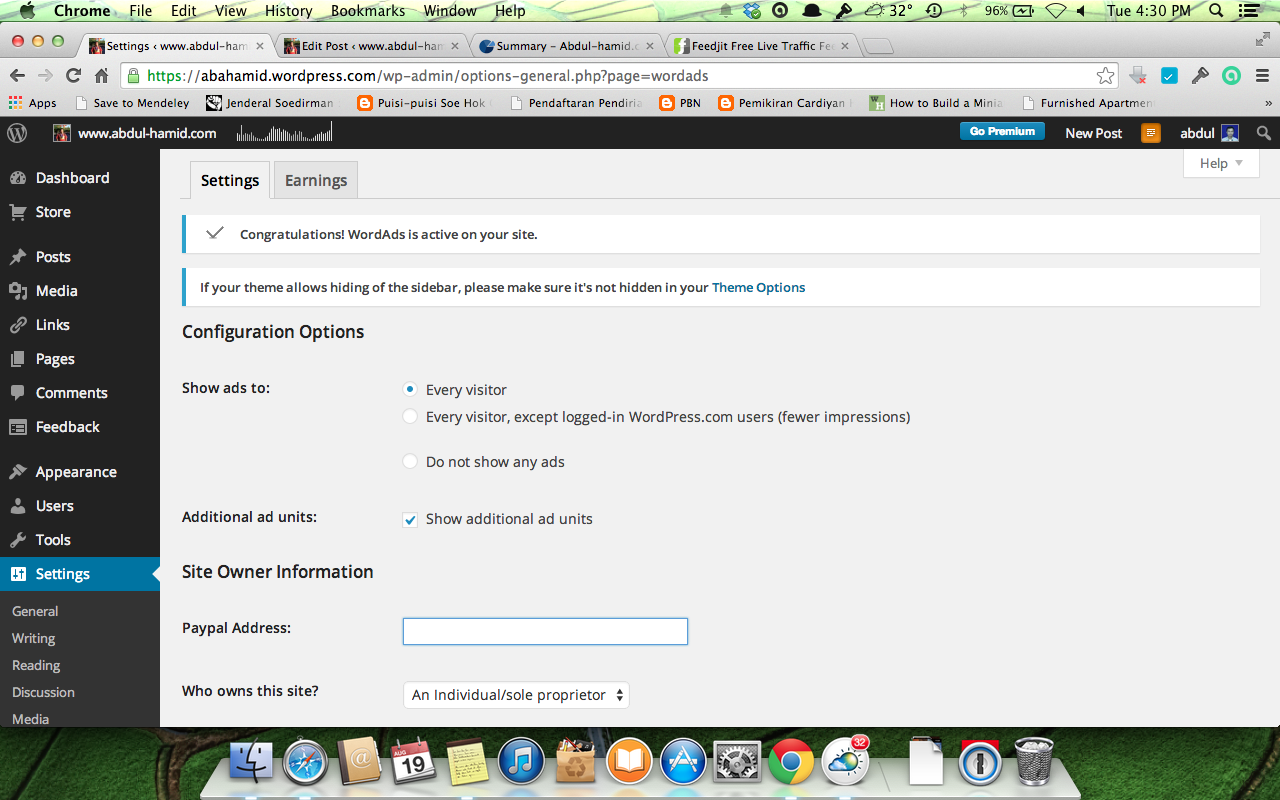The image size is (1280, 800).
Task: Open the Bookmarks menu in menu bar
Action: point(368,11)
